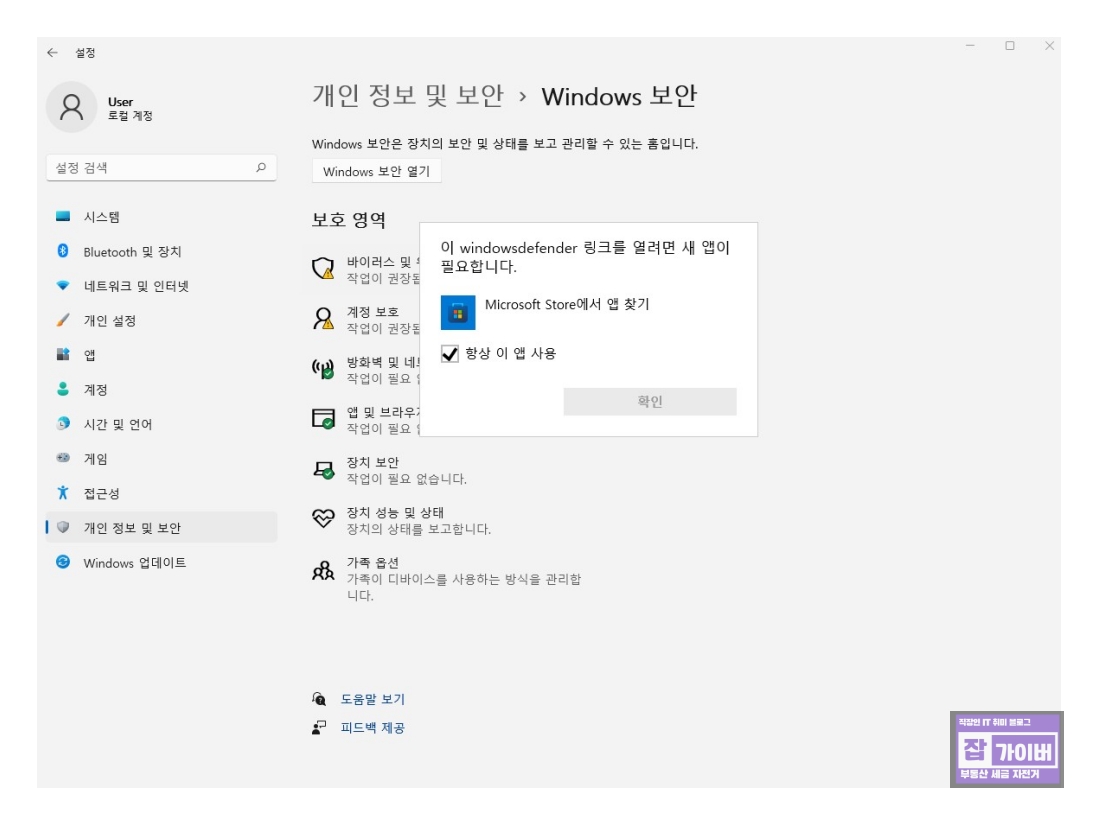Image resolution: width=1098 pixels, height=825 pixels.
Task: Open Bluetooth 및 장치 settings
Action: (162, 251)
